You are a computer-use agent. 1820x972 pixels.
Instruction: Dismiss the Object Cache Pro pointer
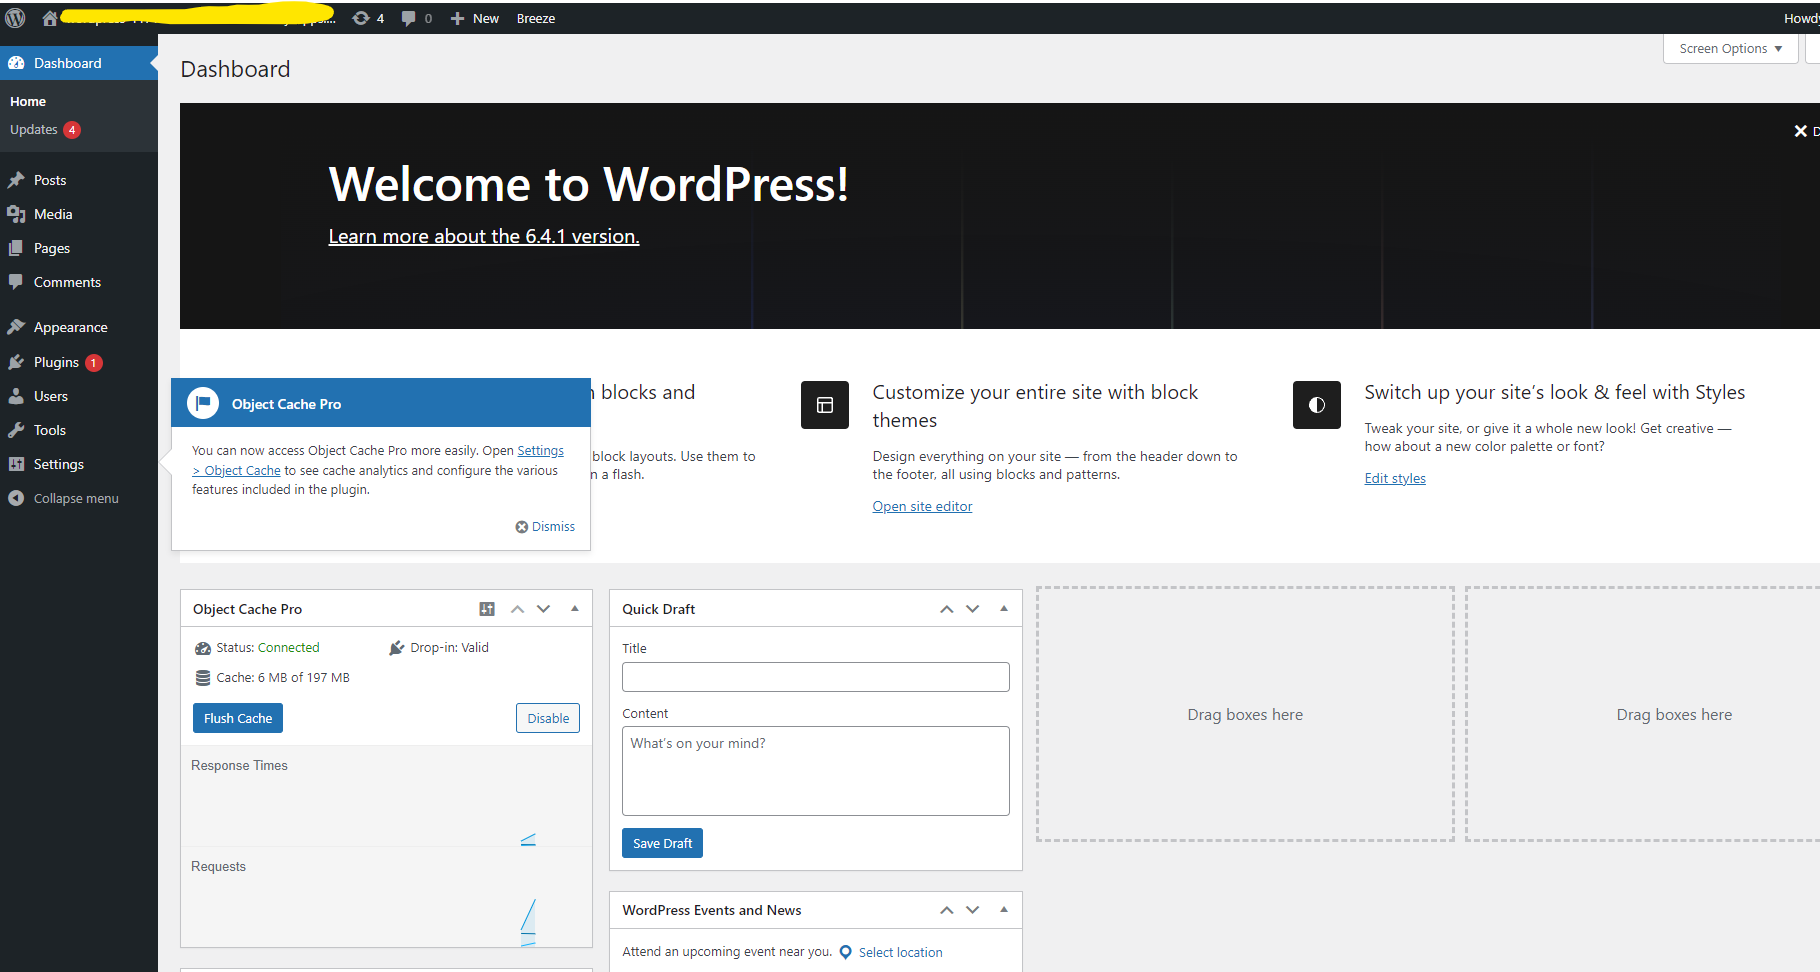[545, 526]
